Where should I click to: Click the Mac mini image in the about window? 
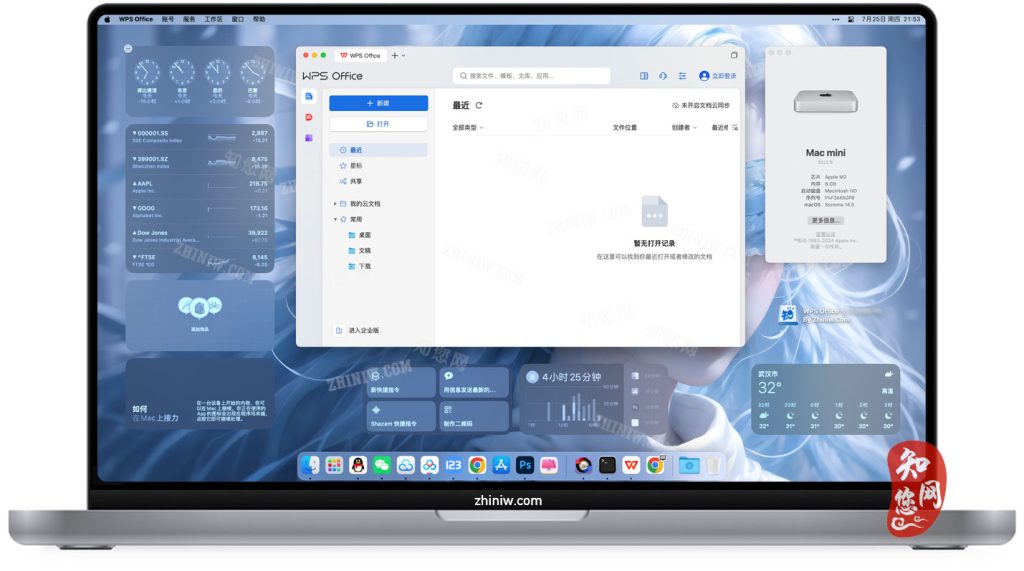(825, 102)
